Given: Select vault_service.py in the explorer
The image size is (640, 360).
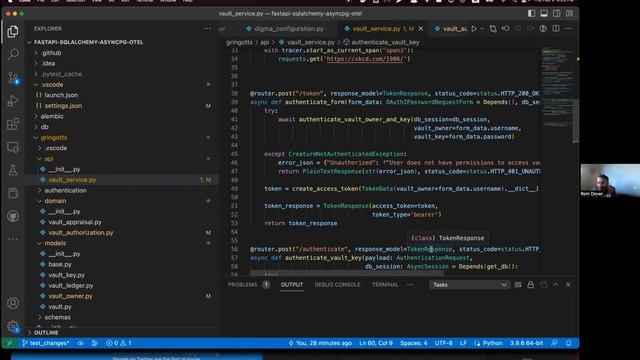Looking at the screenshot, I should click(72, 180).
